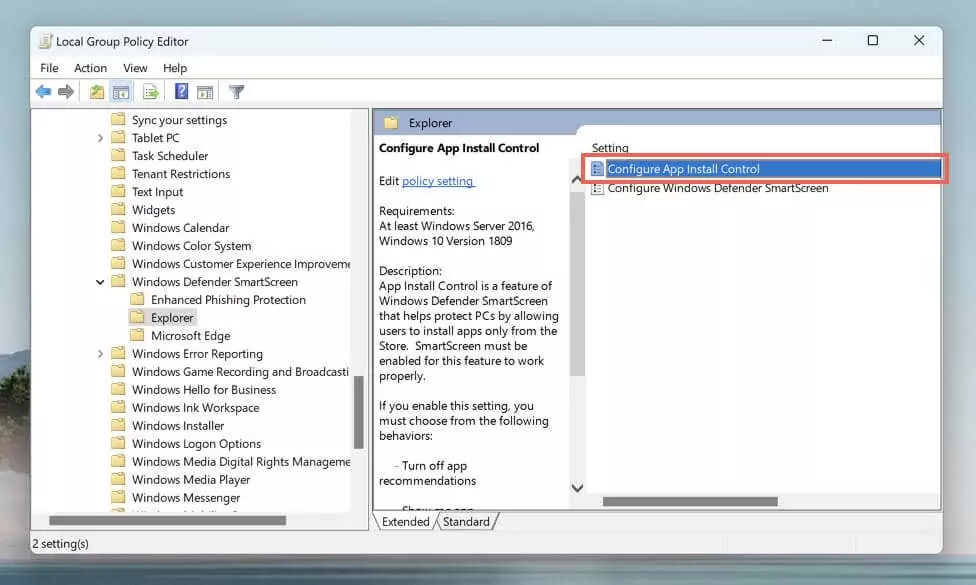Viewport: 976px width, 585px height.
Task: Select Windows Media Player folder
Action: coord(191,480)
